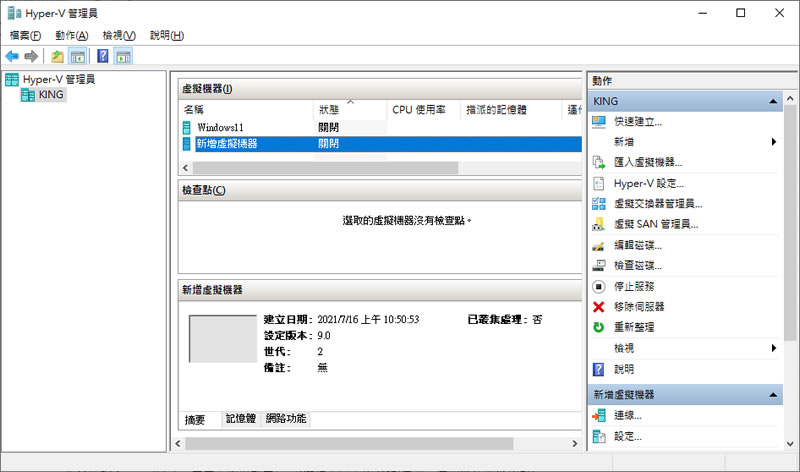Select the Hyper-V 管理員 root tree node
The width and height of the screenshot is (800, 472).
tap(50, 79)
